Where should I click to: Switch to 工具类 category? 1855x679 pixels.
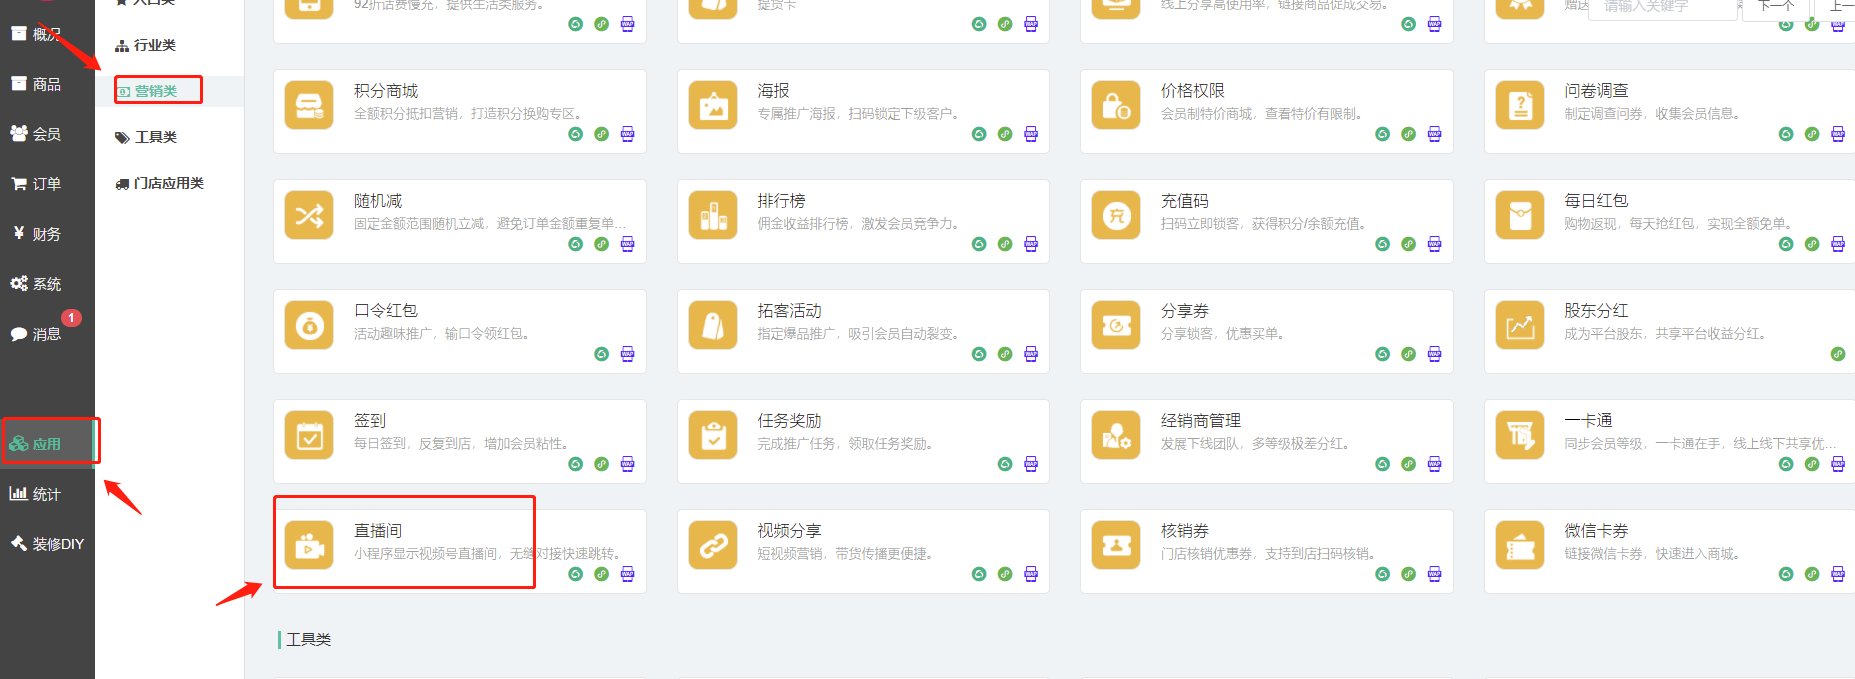155,137
